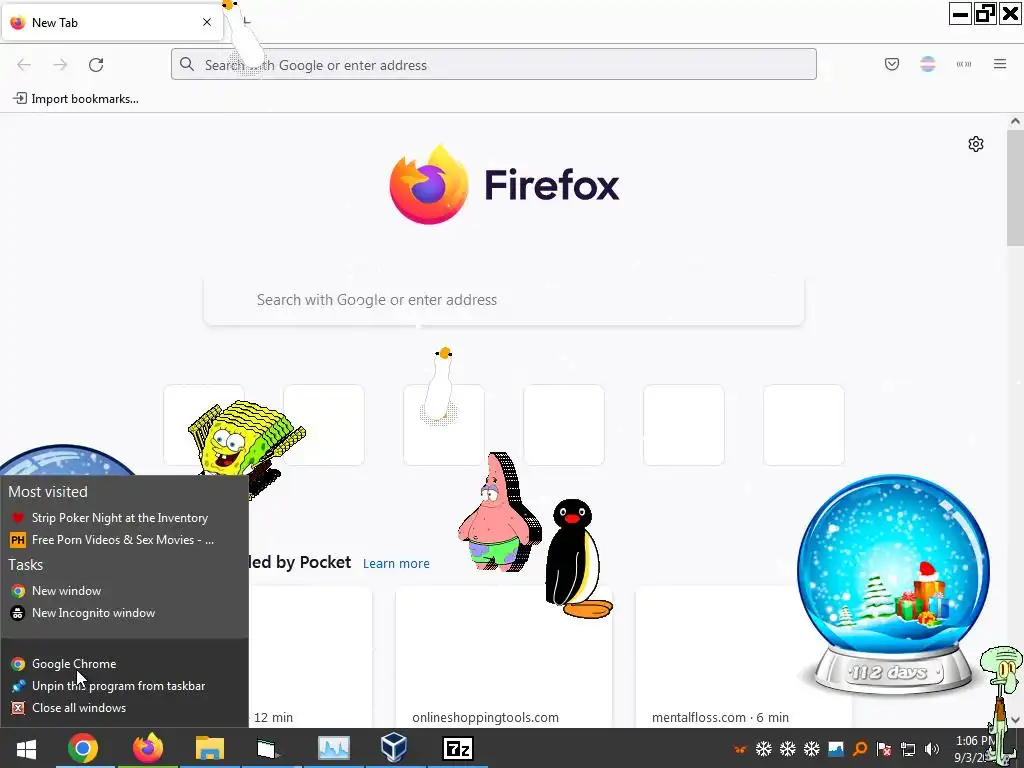Open the Action Center flag tray icon
The image size is (1024, 768).
pyautogui.click(x=884, y=749)
